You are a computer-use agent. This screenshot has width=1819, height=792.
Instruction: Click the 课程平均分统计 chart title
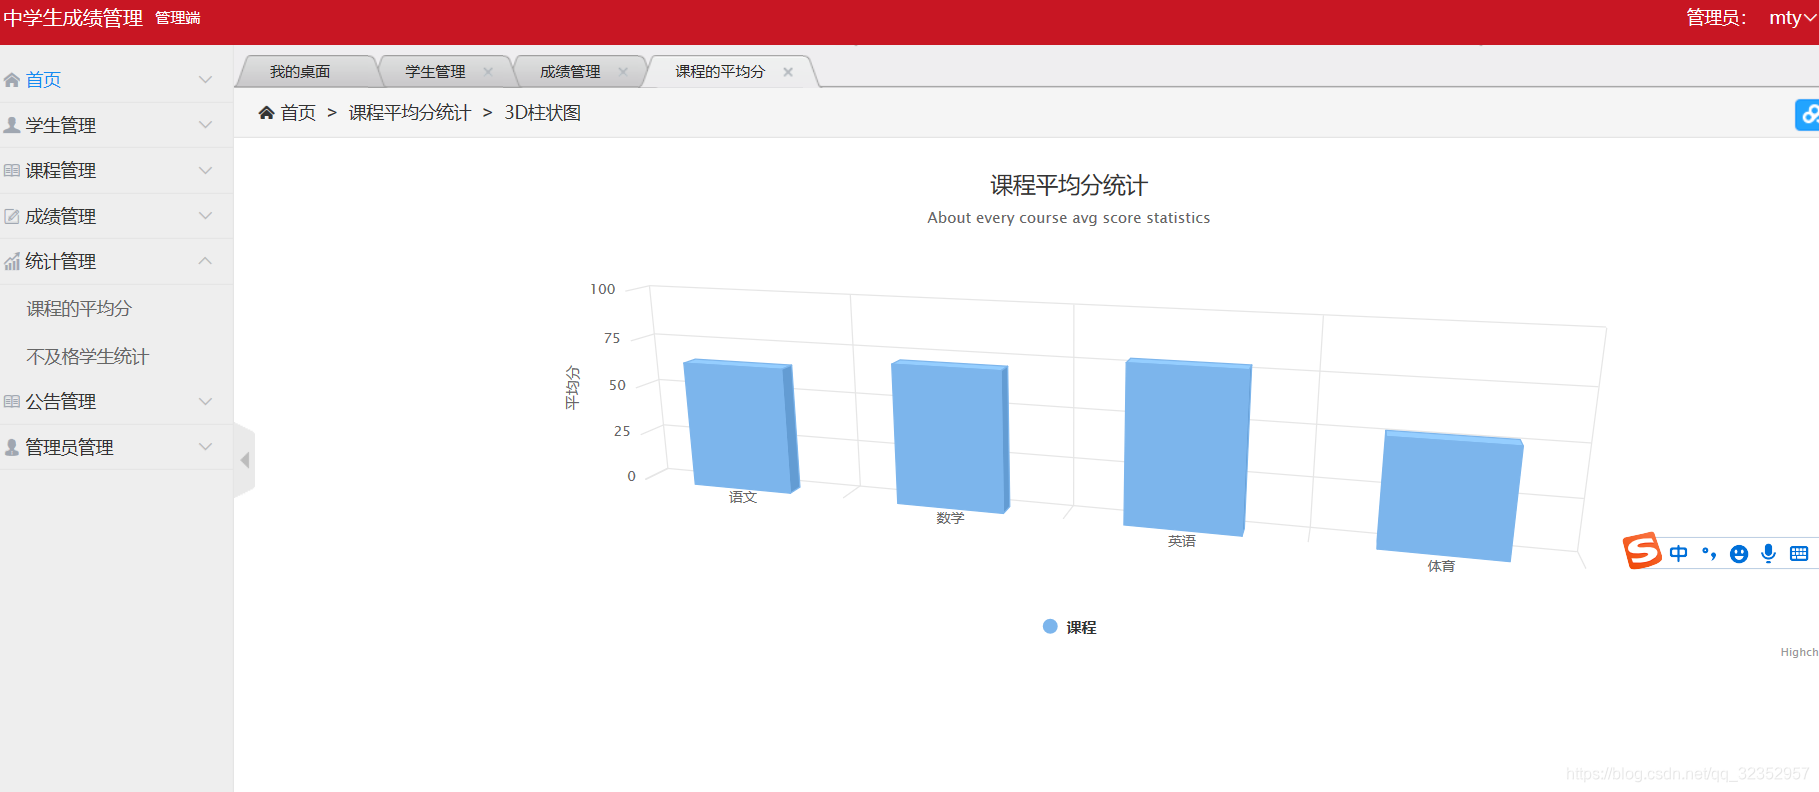click(x=1069, y=185)
